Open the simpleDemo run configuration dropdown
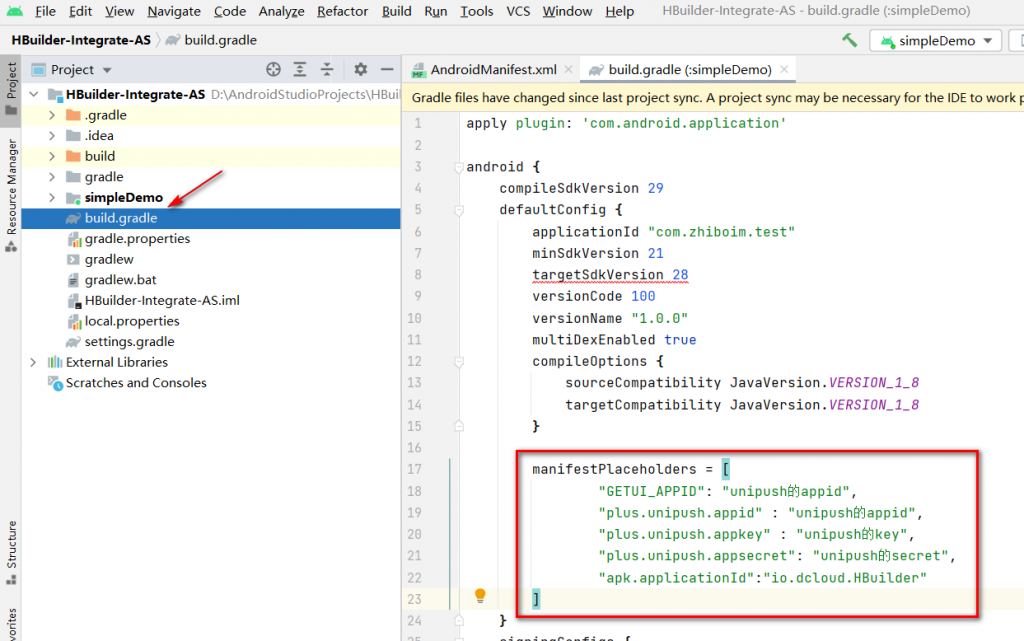The height and width of the screenshot is (641, 1024). tap(935, 40)
